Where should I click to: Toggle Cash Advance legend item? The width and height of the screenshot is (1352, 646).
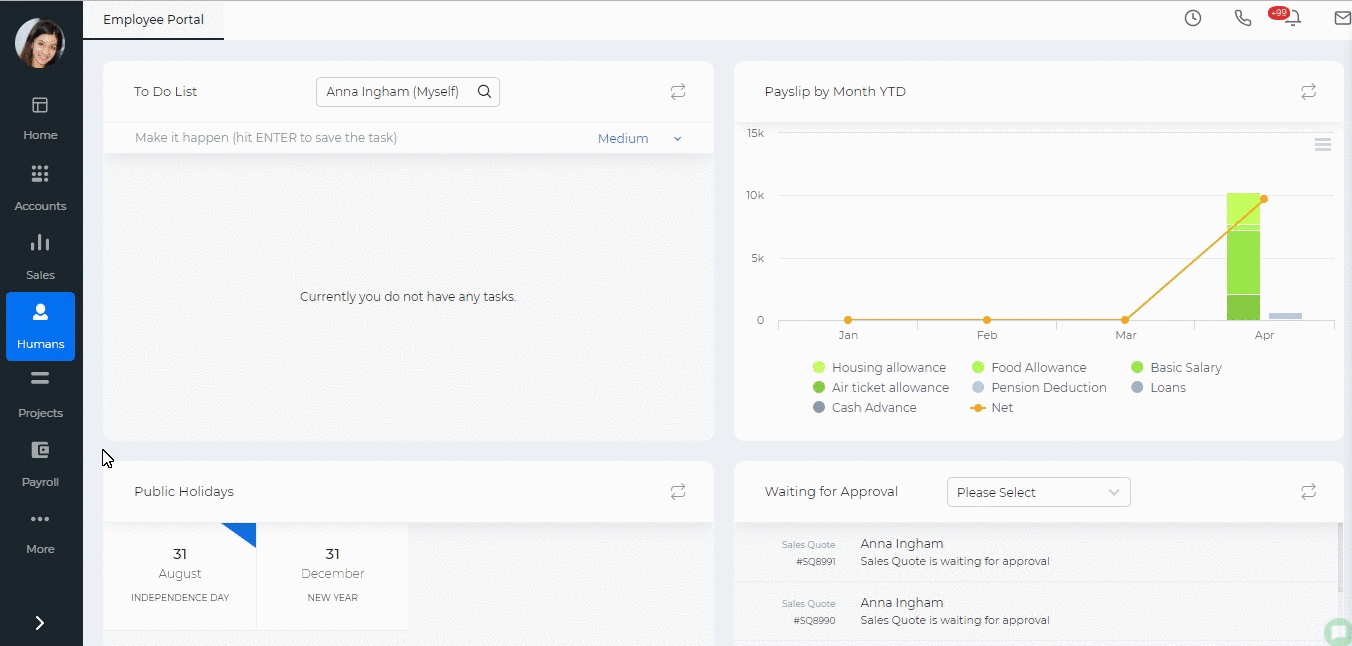(x=864, y=407)
